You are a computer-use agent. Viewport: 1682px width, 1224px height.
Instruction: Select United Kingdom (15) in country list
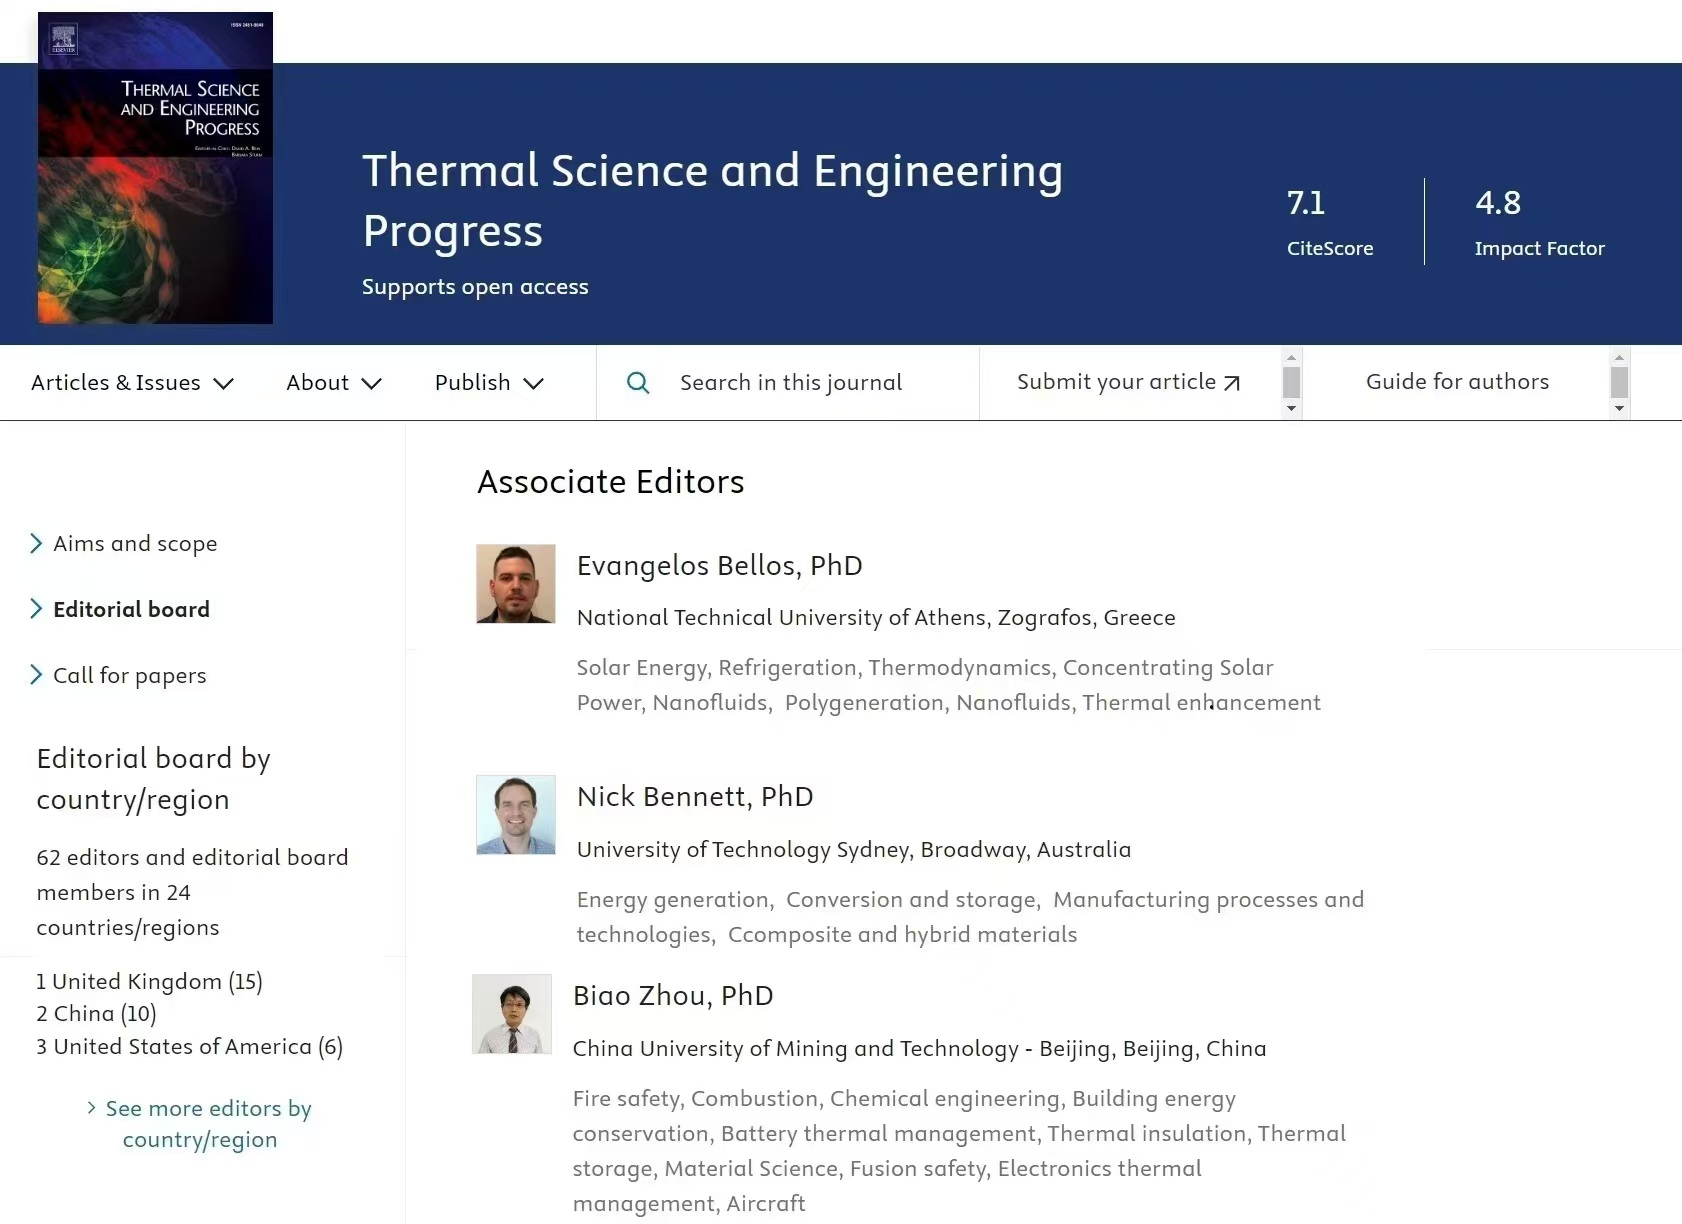click(x=150, y=982)
